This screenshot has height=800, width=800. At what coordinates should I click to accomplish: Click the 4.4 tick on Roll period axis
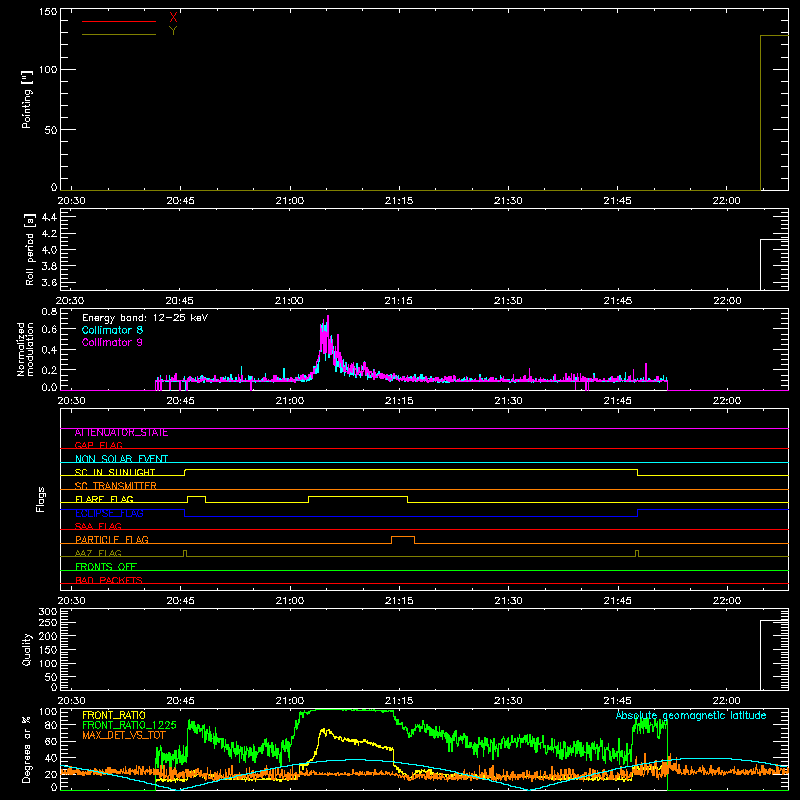coord(49,217)
